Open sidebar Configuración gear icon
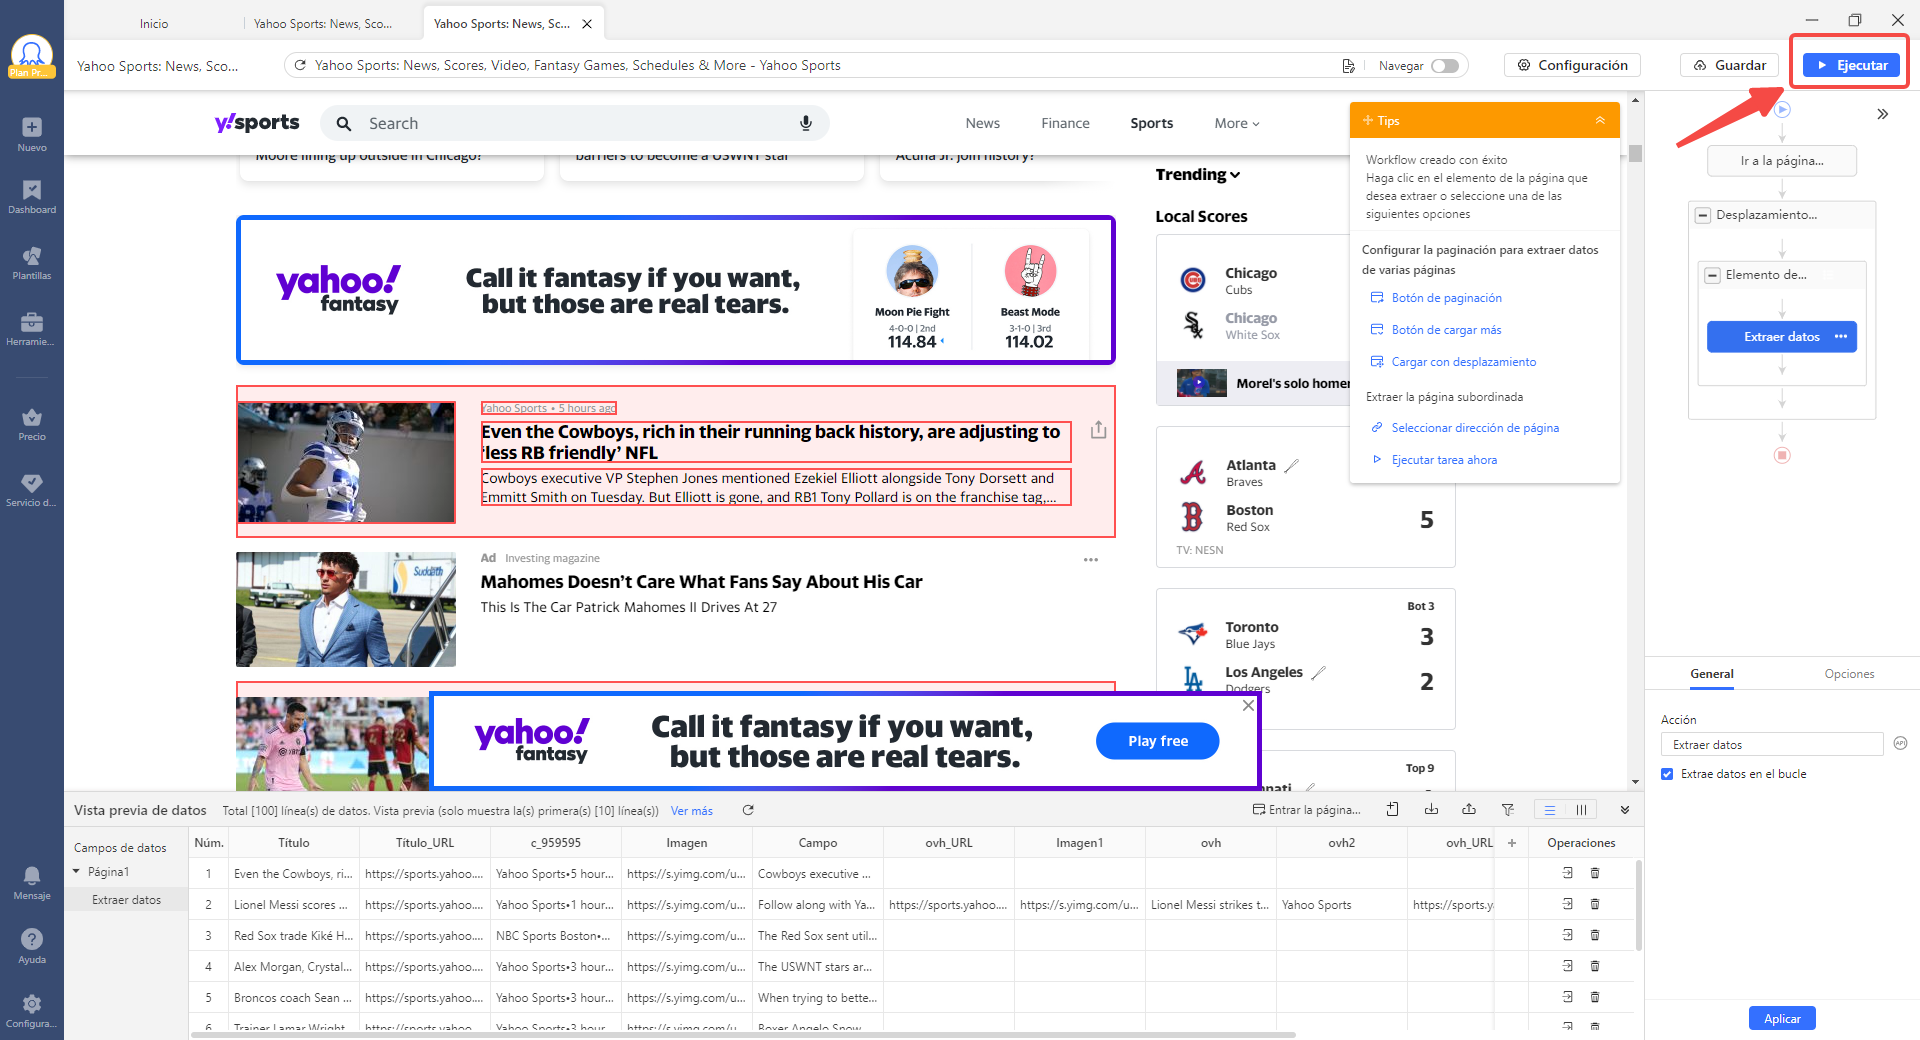This screenshot has height=1040, width=1920. click(x=32, y=1004)
